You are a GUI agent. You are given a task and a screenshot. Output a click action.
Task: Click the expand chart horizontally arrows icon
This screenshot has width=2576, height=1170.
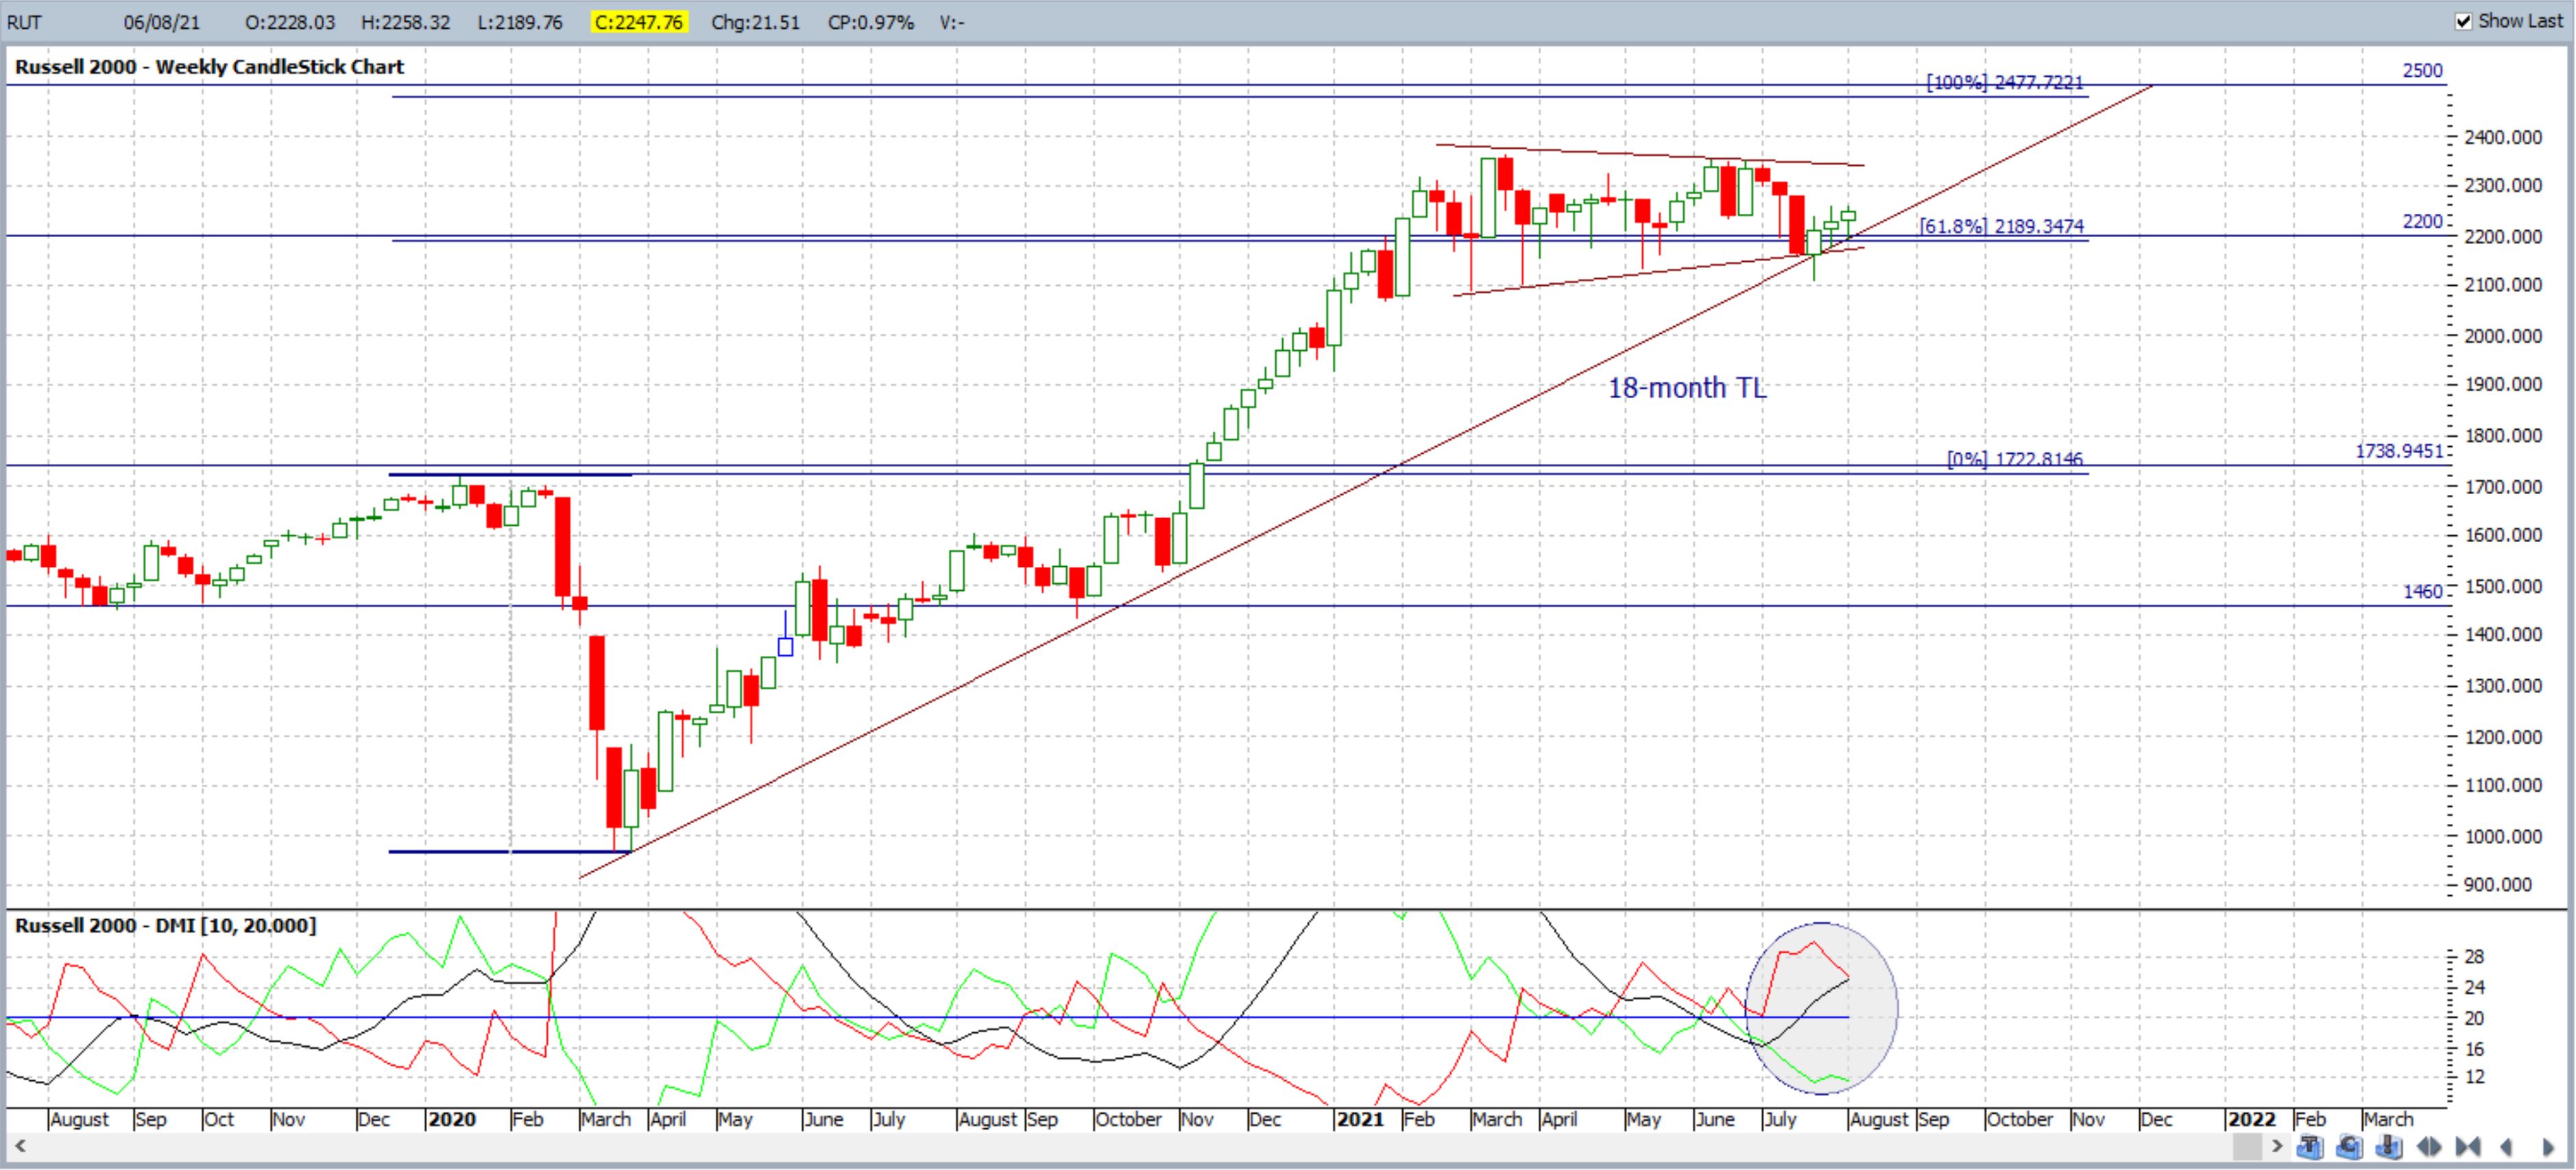[x=2429, y=1147]
